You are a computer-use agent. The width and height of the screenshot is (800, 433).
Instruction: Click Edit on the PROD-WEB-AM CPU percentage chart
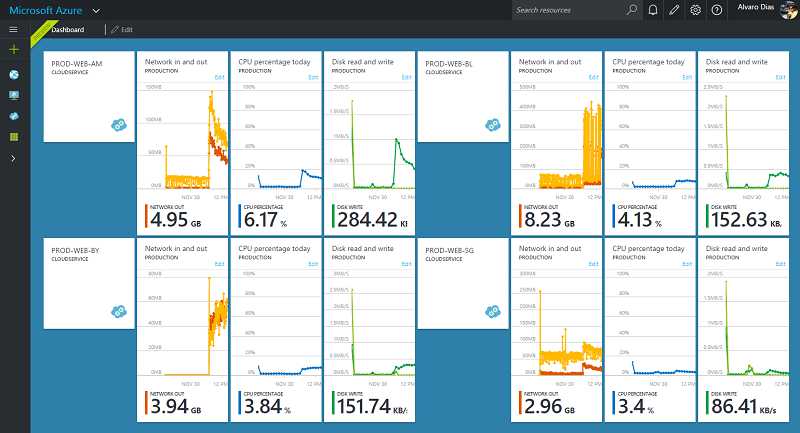(x=313, y=78)
